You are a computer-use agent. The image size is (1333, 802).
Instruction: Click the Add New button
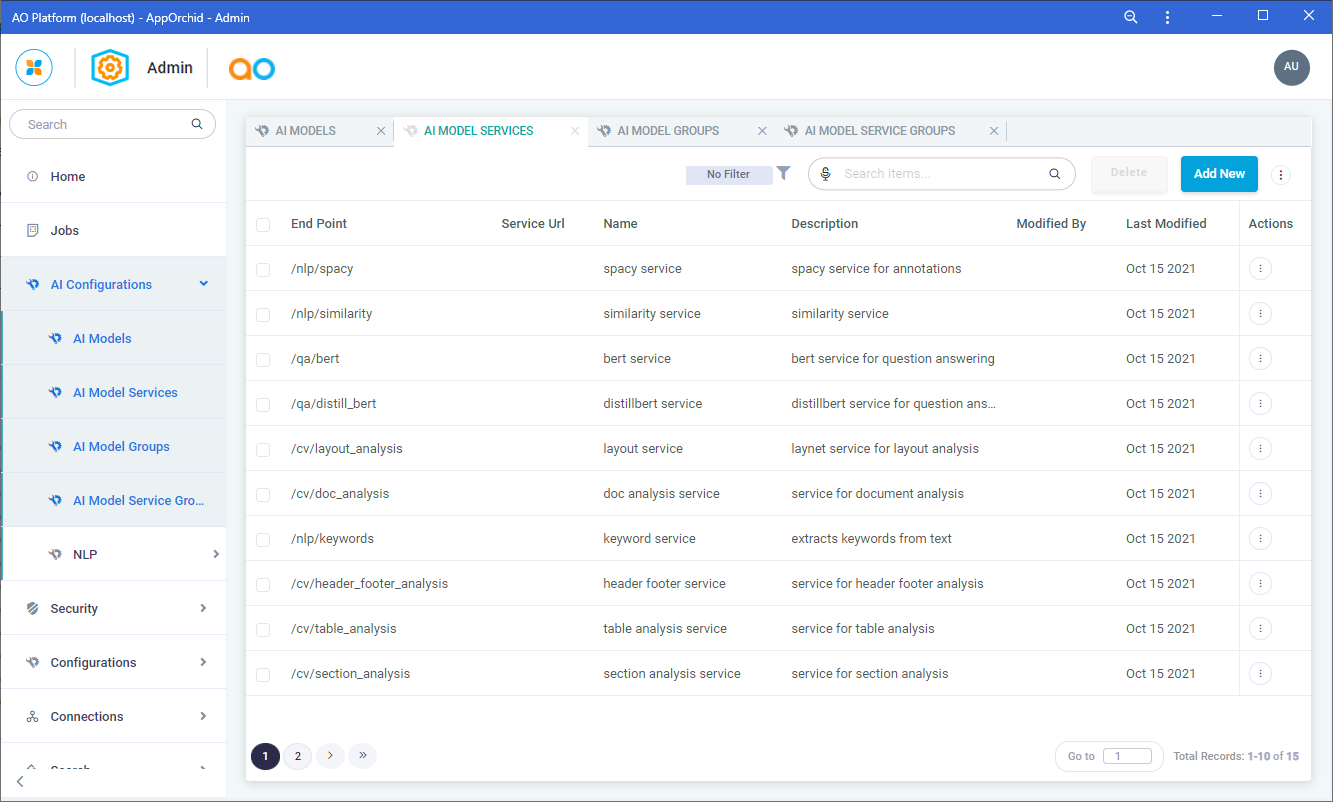click(x=1218, y=174)
